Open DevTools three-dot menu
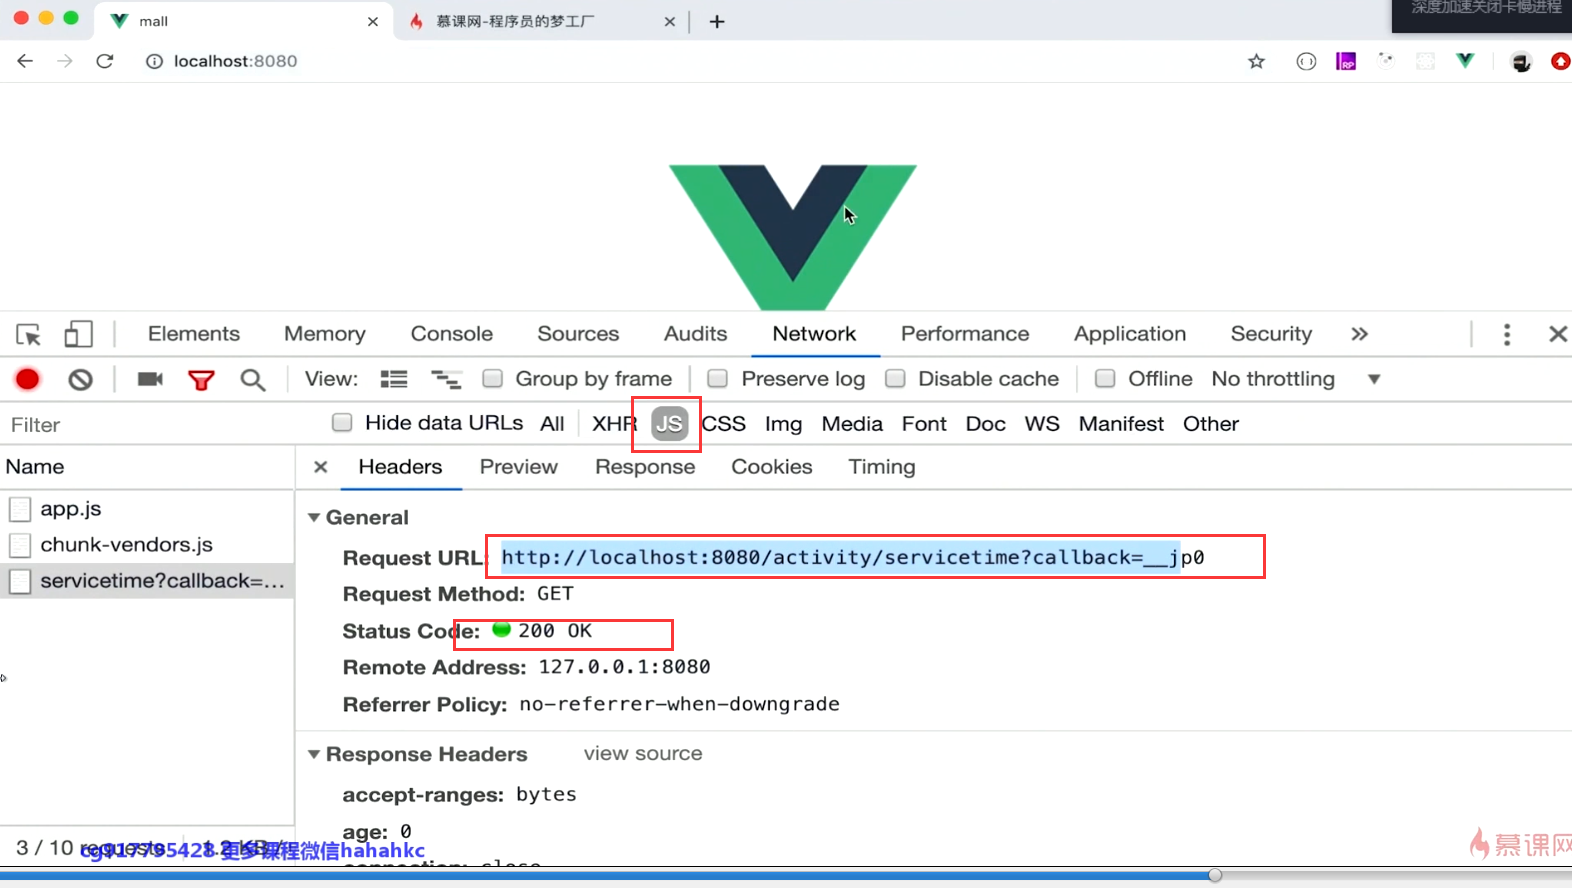1572x888 pixels. (x=1507, y=334)
